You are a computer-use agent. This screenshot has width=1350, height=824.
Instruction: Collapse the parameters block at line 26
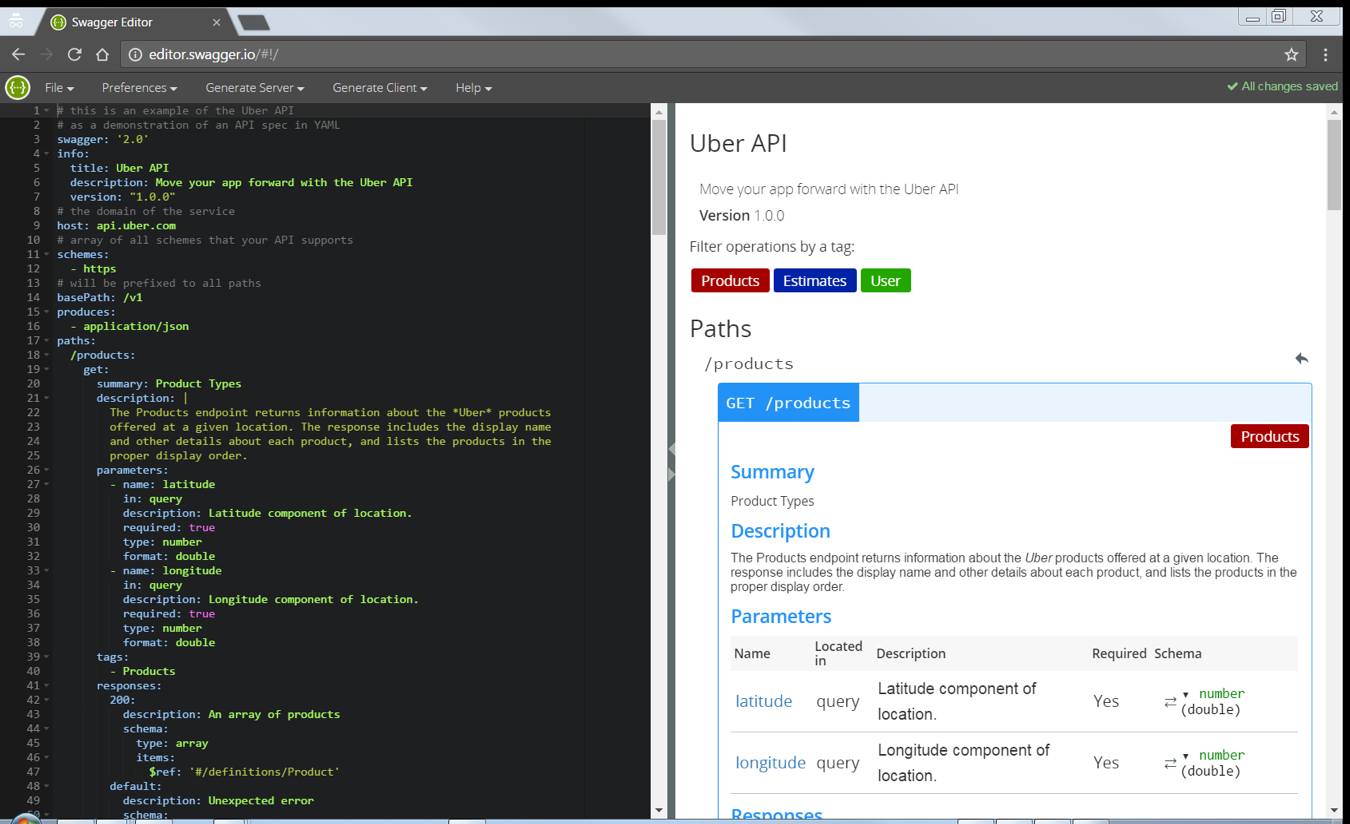click(x=46, y=470)
